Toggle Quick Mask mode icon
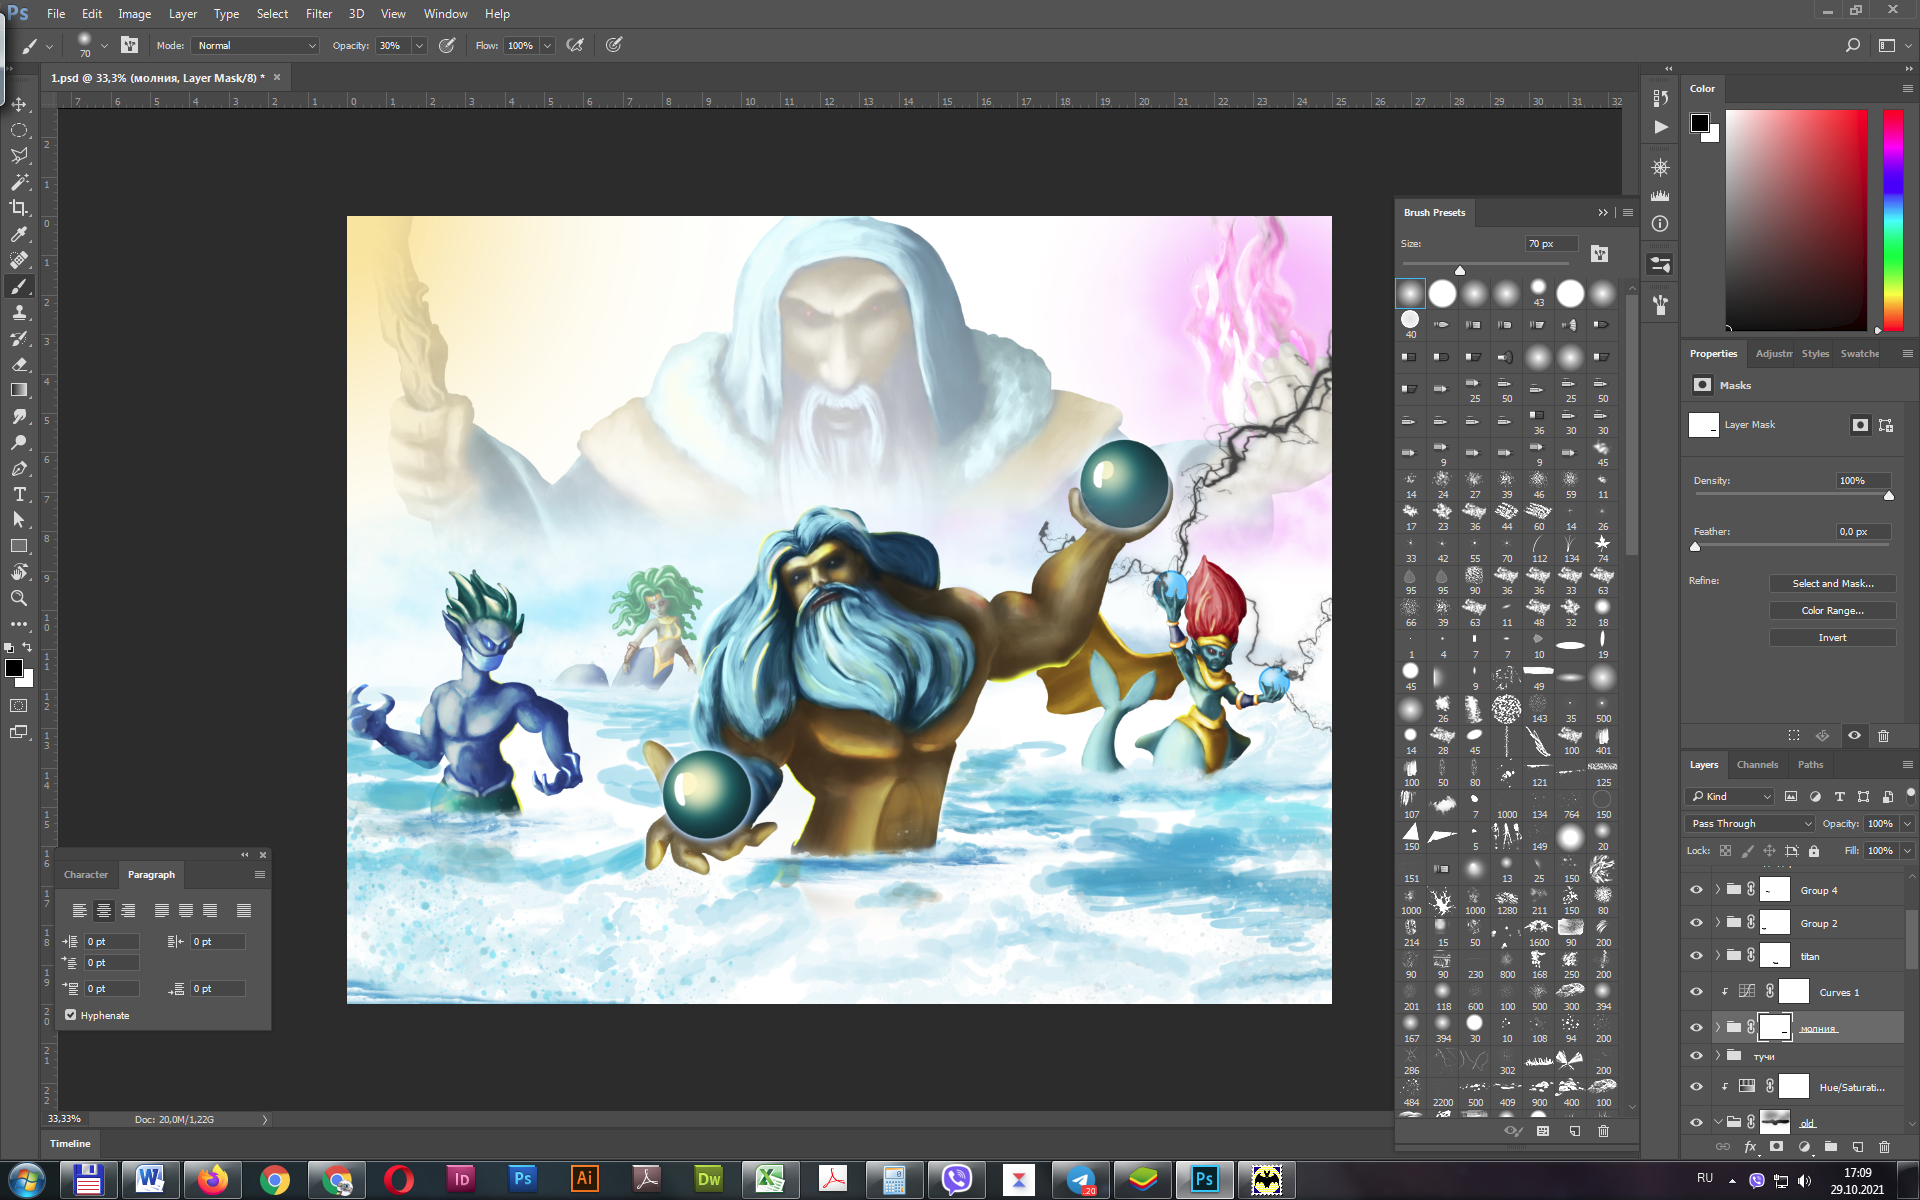The image size is (1920, 1200). 19,706
